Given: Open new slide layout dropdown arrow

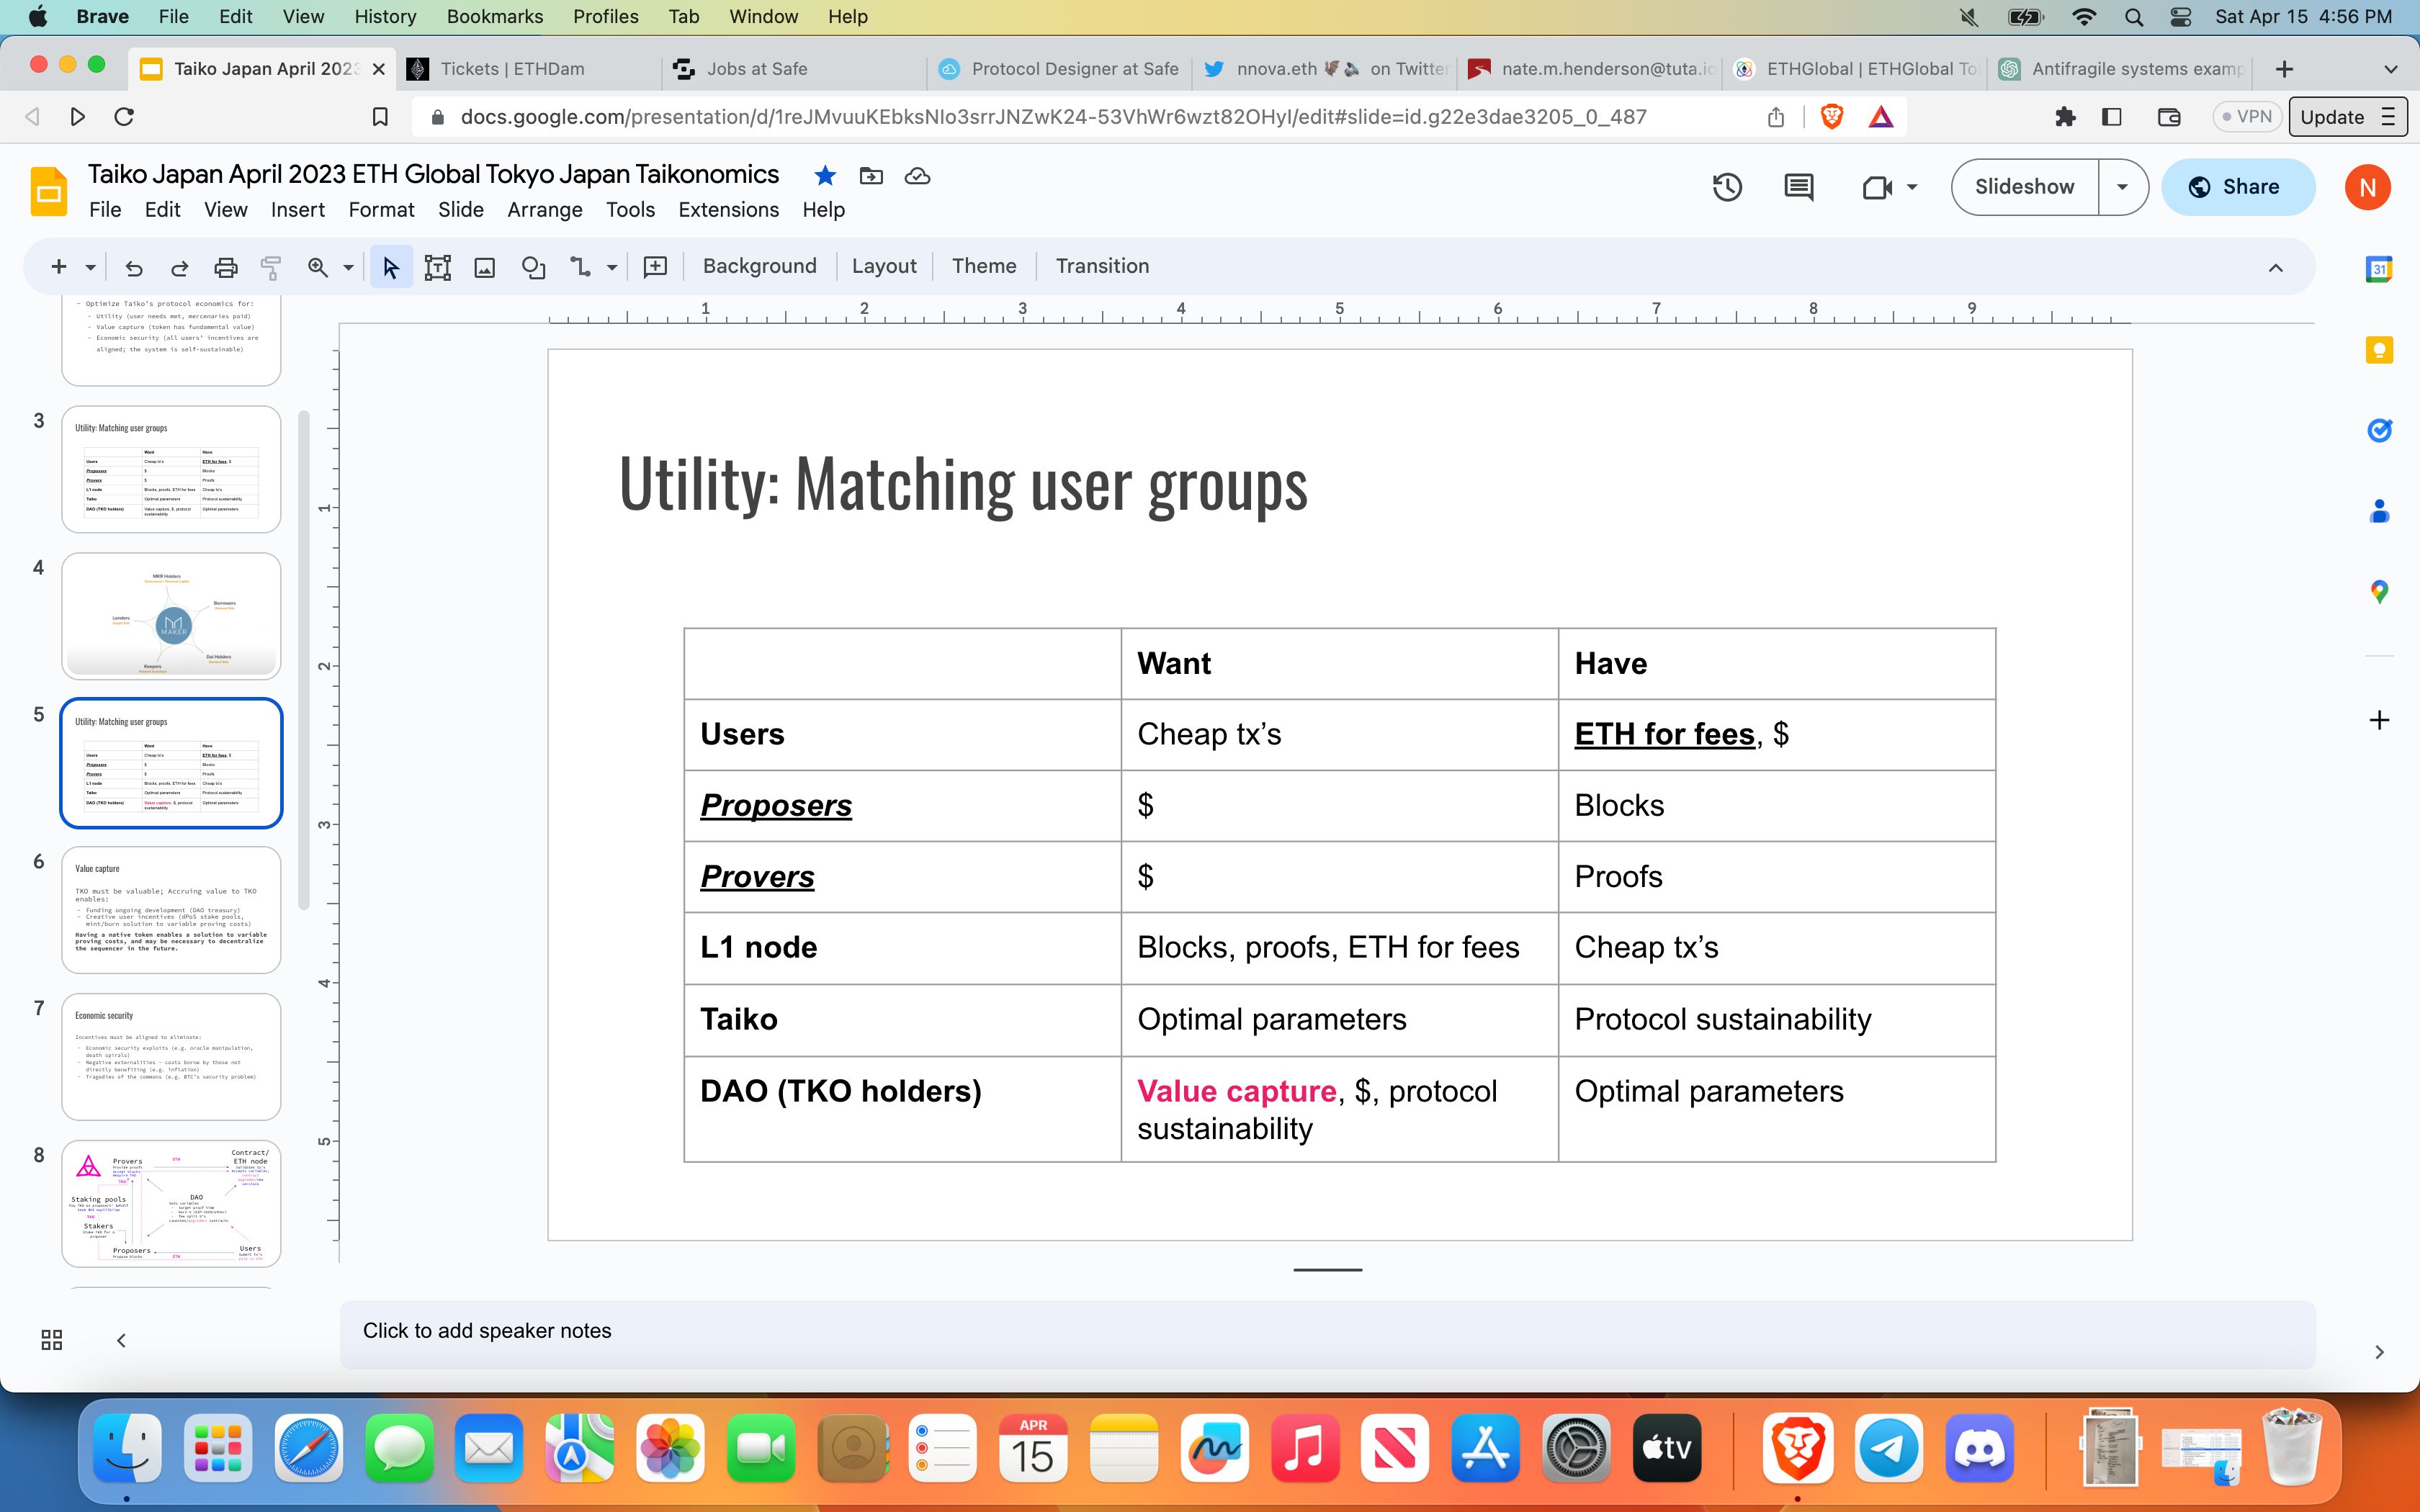Looking at the screenshot, I should coord(90,267).
